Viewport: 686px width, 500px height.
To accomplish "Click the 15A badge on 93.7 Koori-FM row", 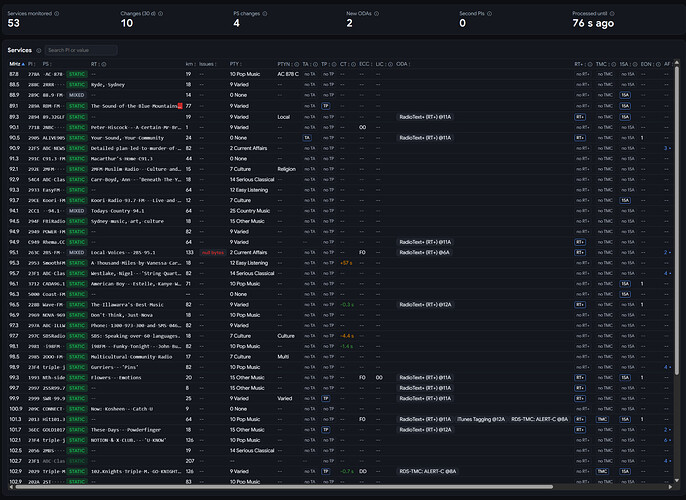I will point(625,200).
